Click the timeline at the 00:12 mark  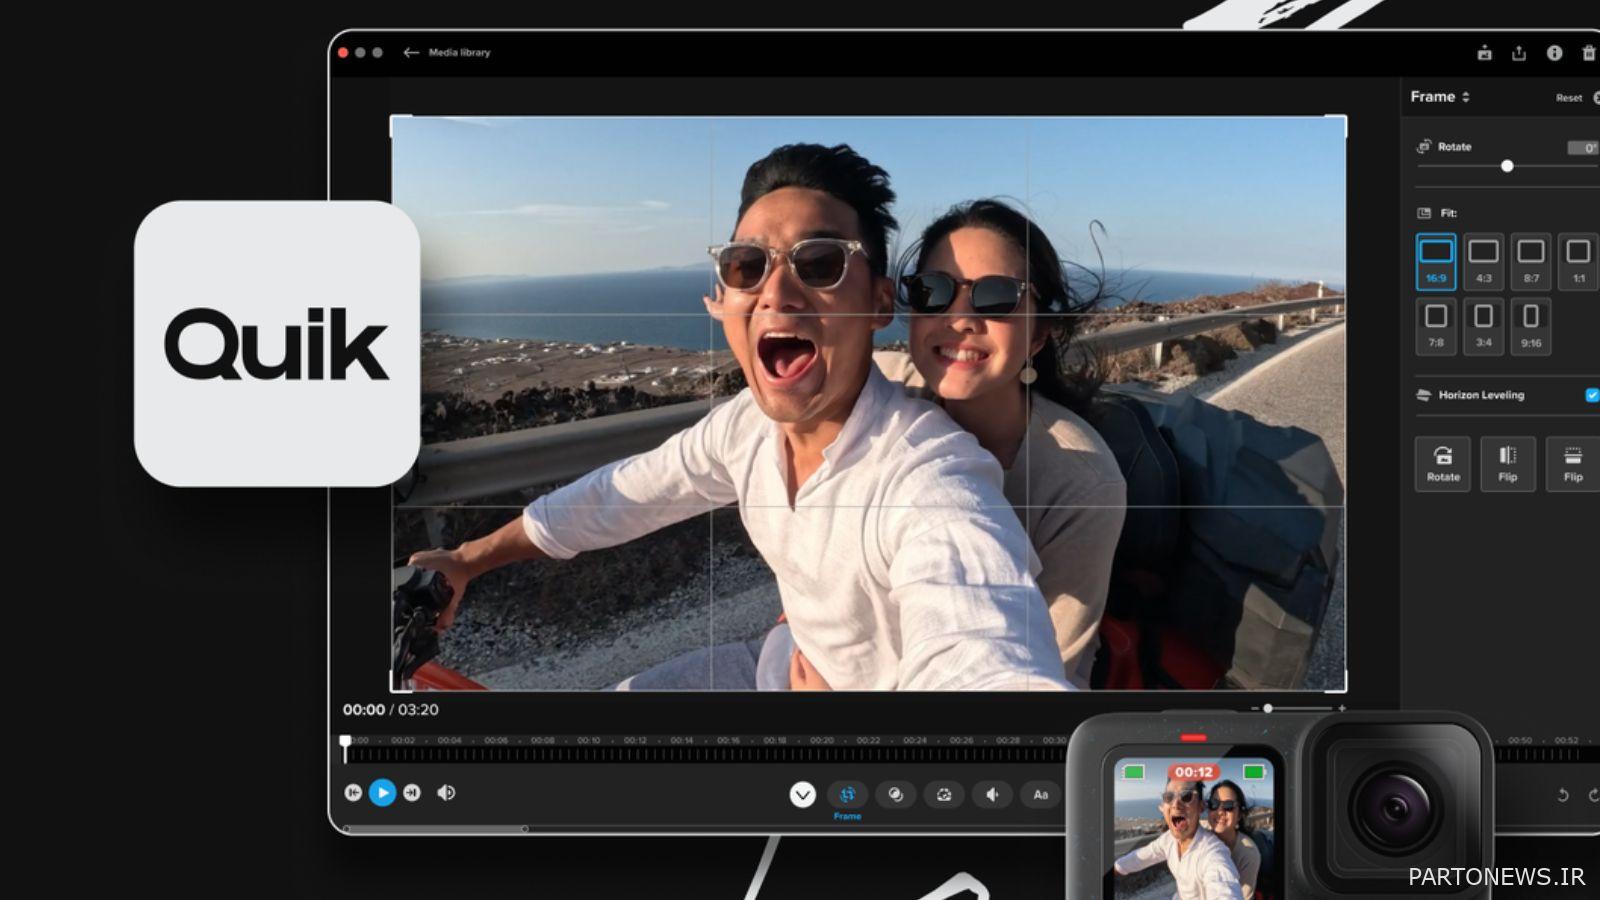coord(635,741)
